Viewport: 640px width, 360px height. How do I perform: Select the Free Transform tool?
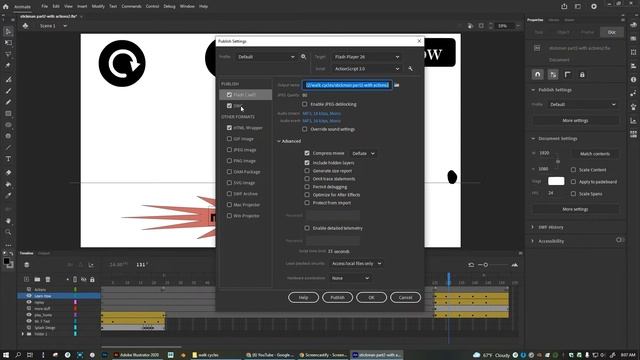click(8, 43)
